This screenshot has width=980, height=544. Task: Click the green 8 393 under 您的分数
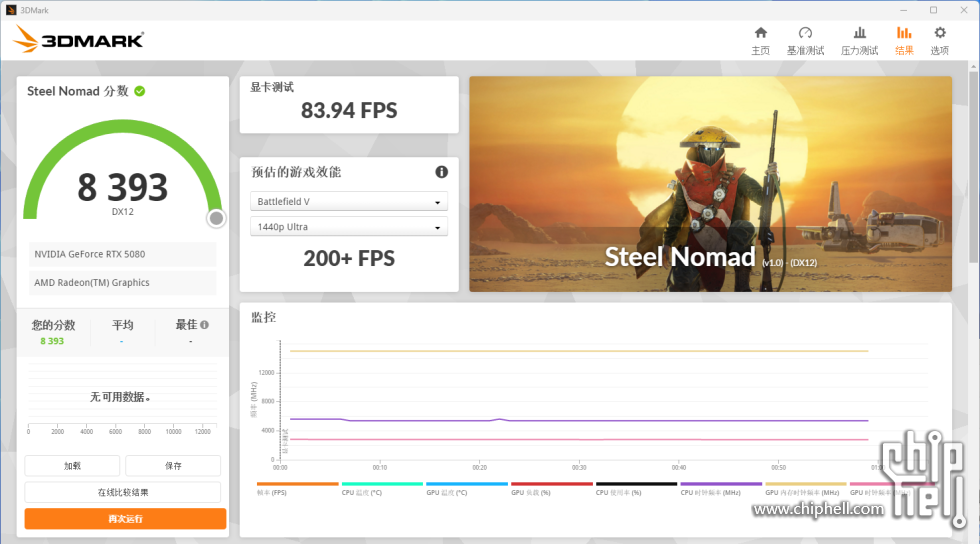(x=52, y=341)
